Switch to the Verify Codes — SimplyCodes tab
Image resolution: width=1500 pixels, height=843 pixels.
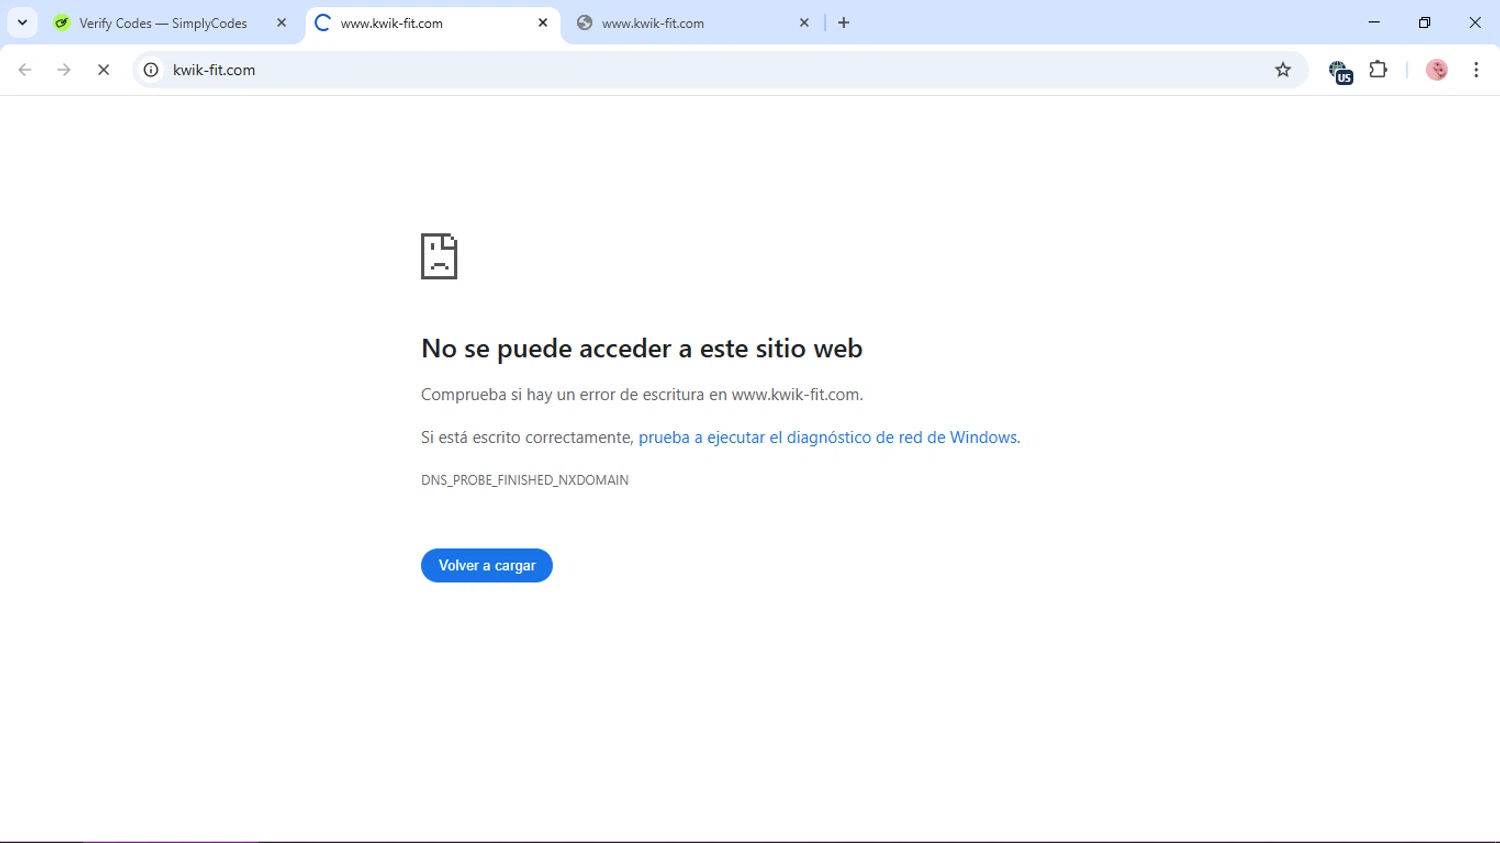pyautogui.click(x=170, y=23)
